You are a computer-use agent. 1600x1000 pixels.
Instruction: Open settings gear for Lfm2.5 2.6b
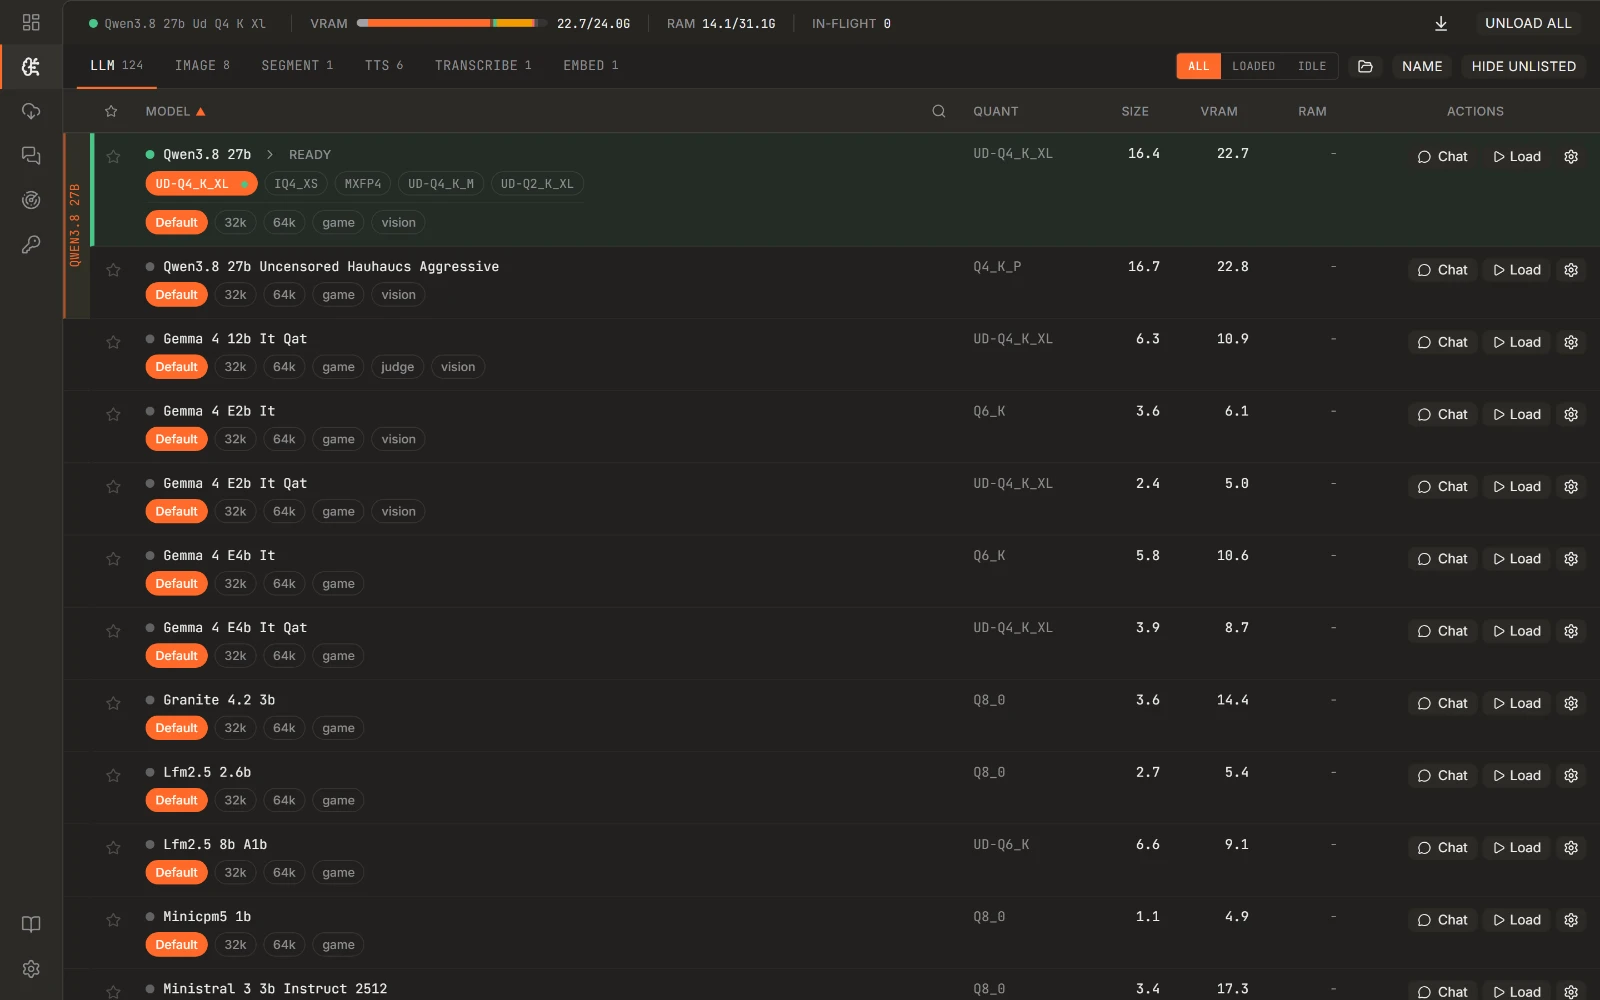(1571, 775)
